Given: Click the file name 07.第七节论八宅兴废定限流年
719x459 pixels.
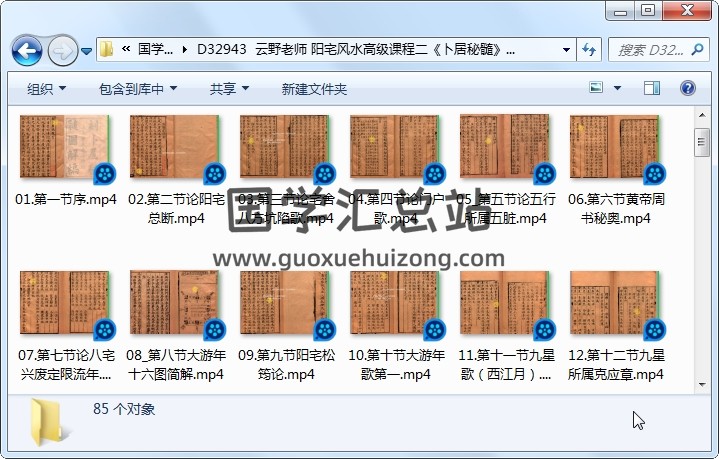Looking at the screenshot, I should 66,365.
